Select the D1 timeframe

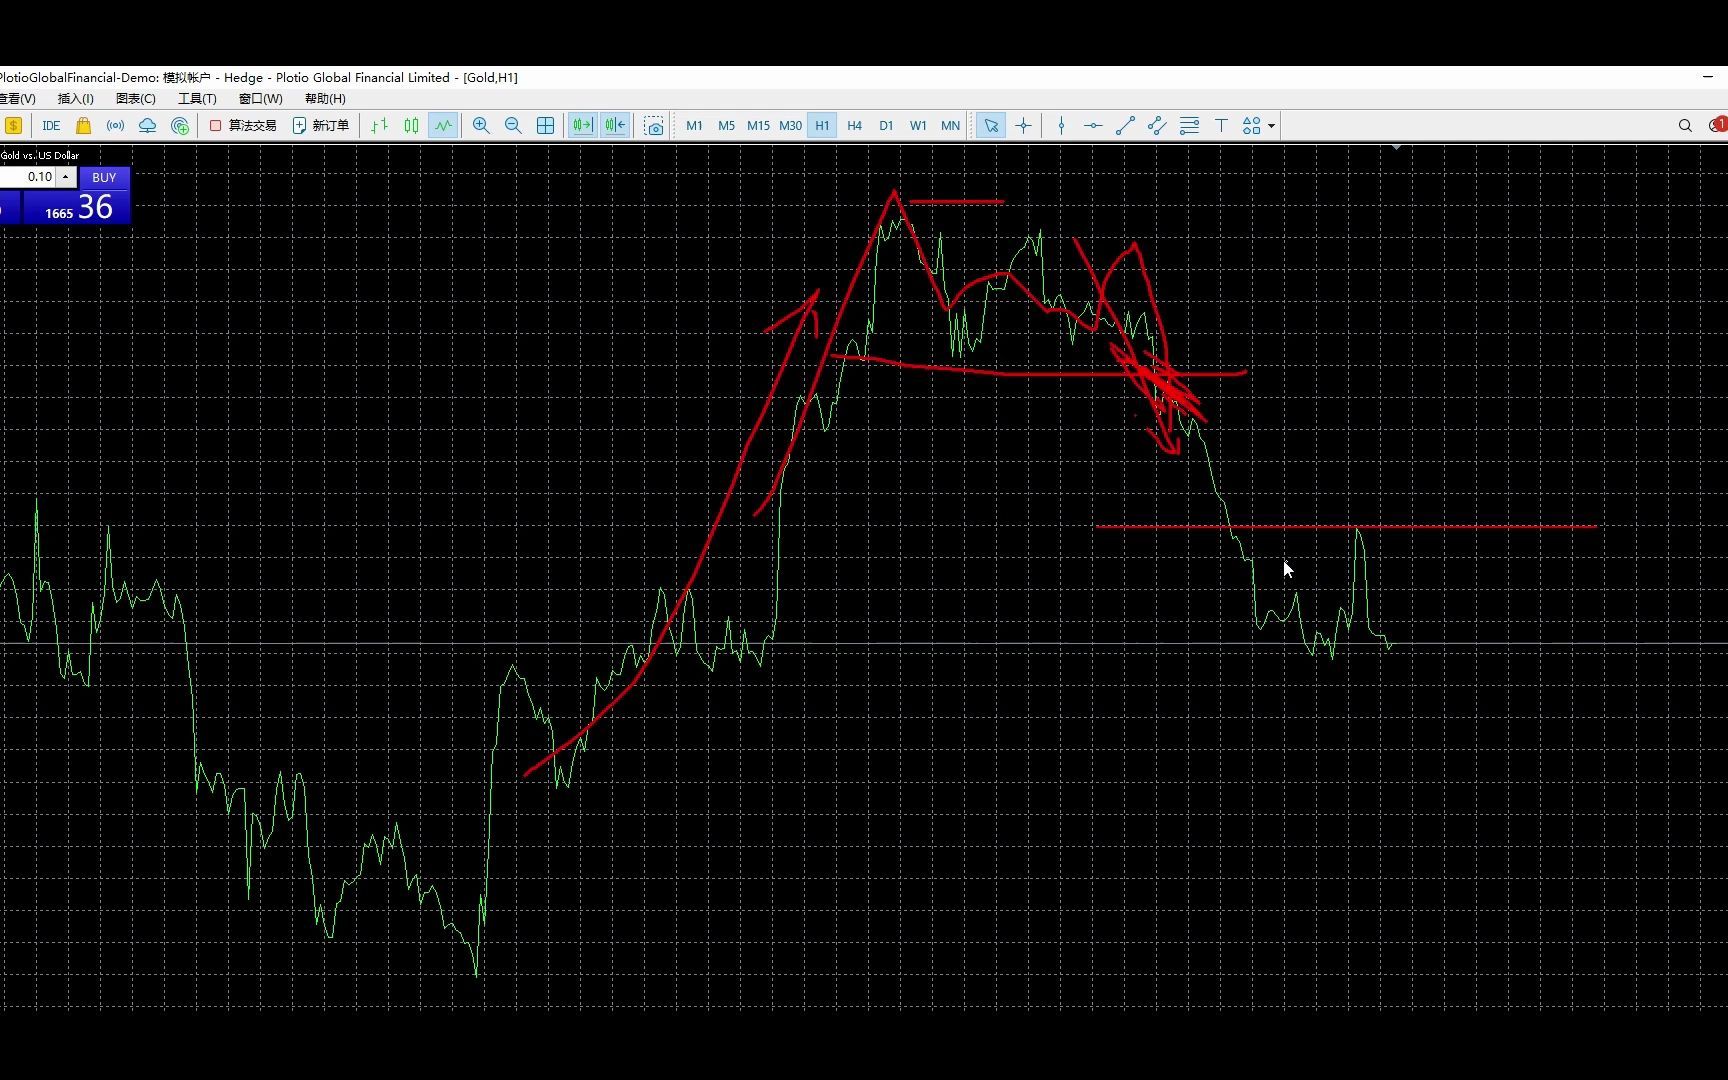coord(886,125)
